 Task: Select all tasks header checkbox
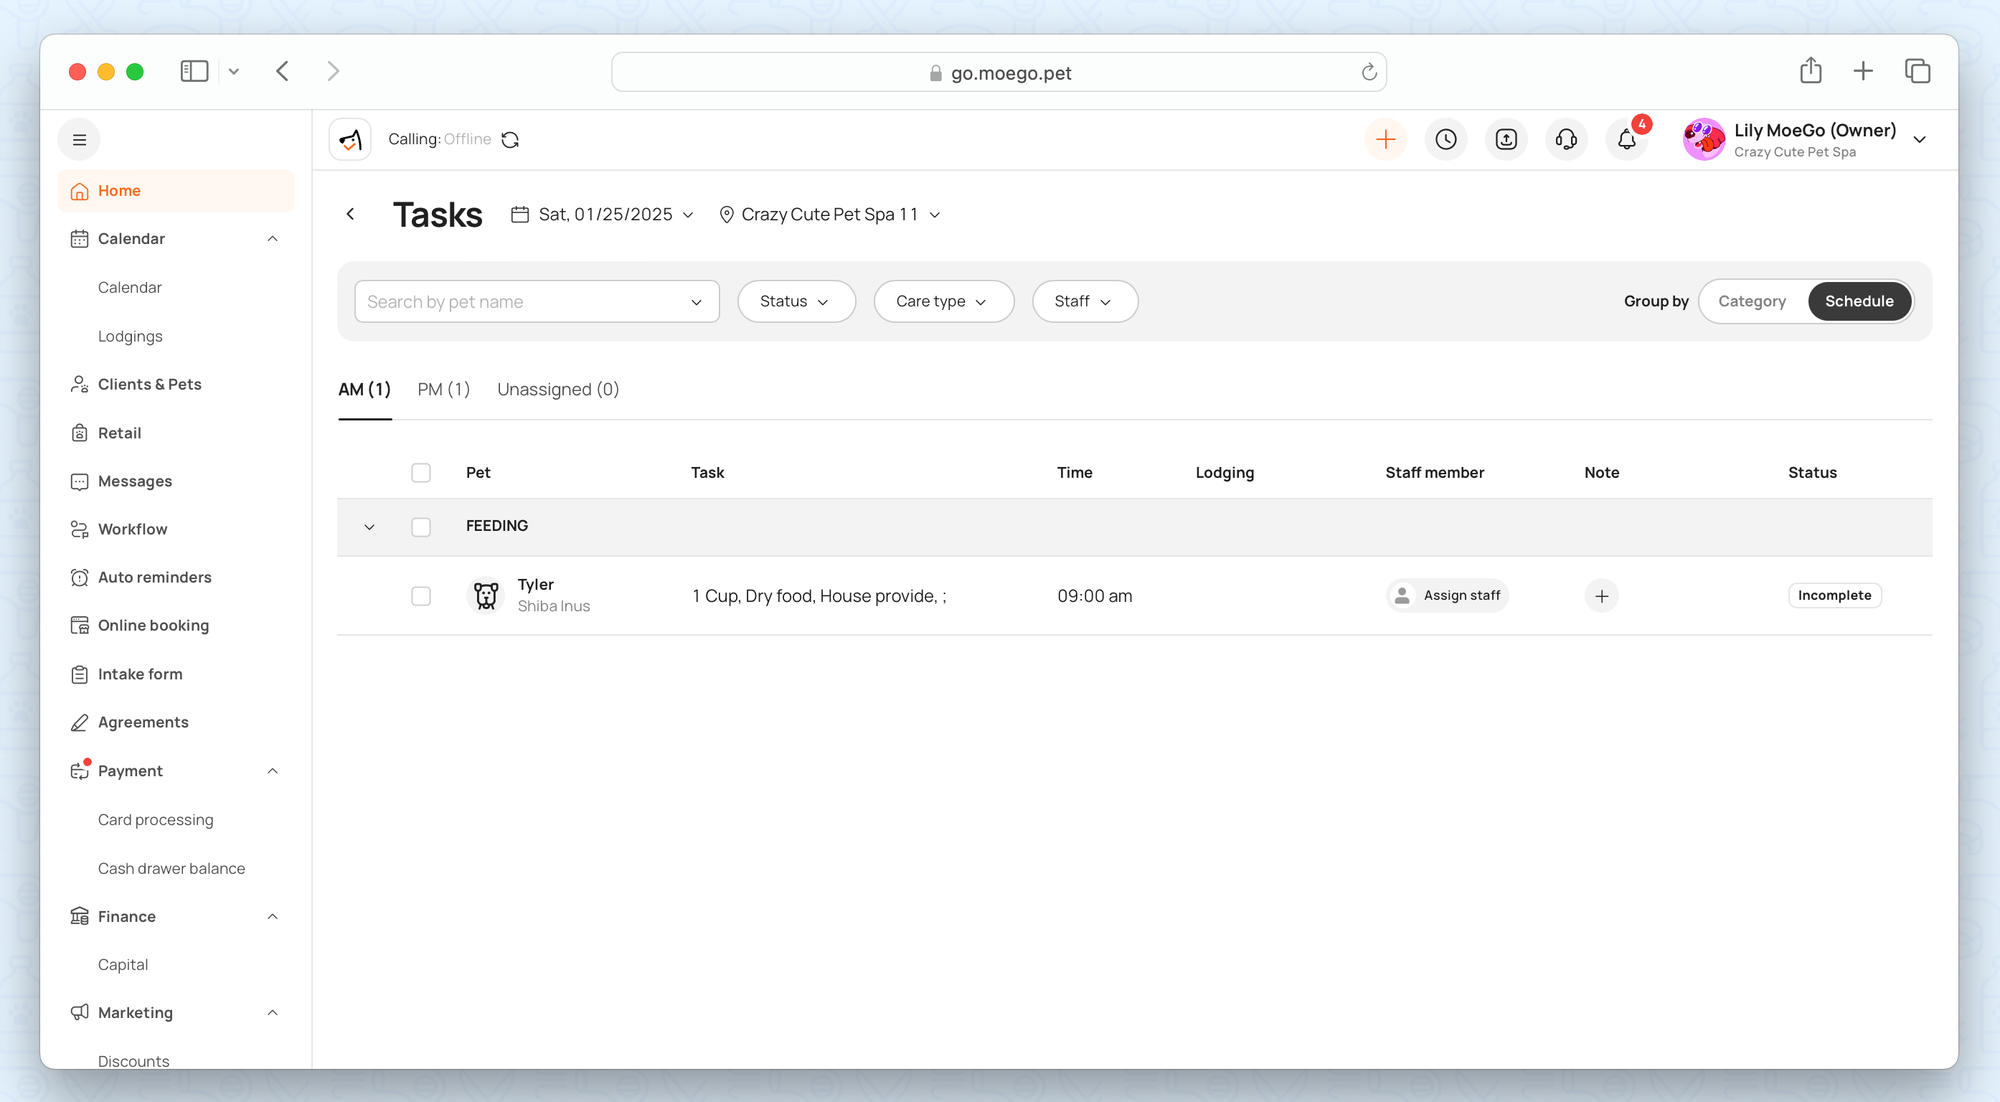pos(421,473)
